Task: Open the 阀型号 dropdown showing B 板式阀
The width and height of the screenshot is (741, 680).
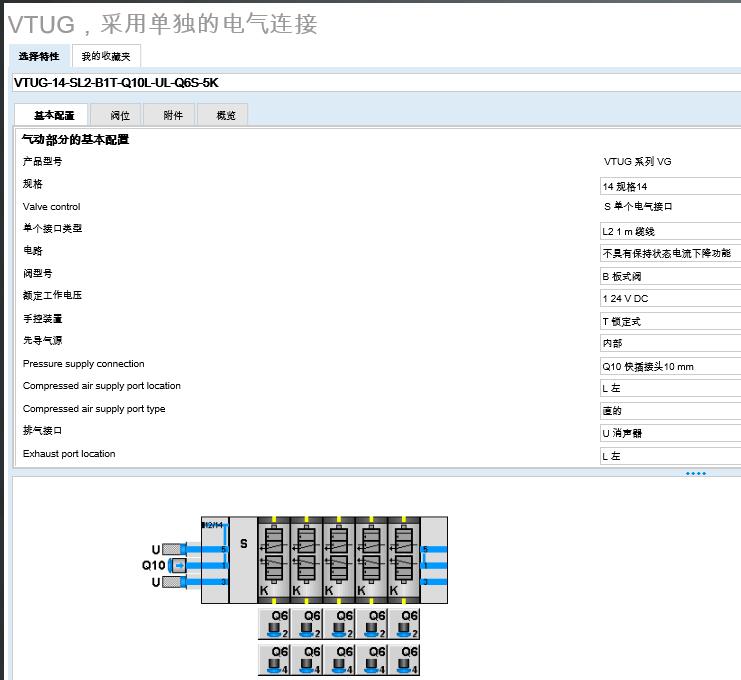Action: [670, 276]
